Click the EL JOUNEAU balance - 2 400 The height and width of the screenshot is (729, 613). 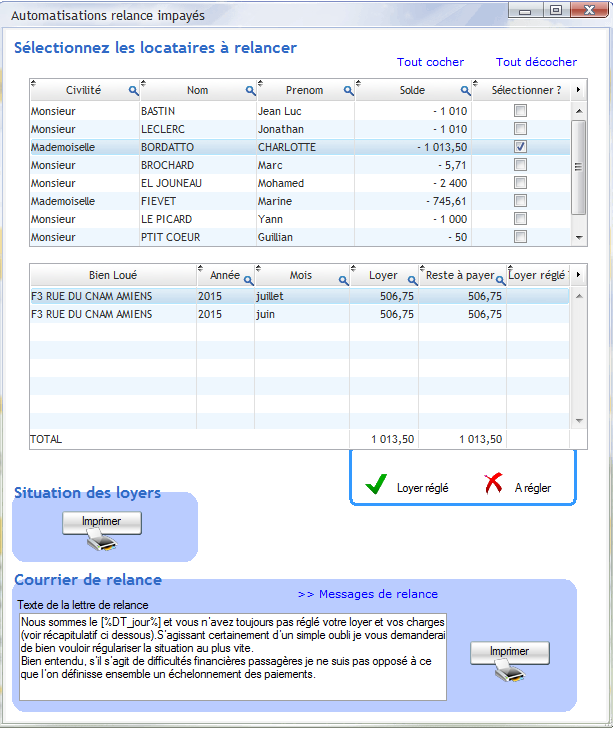coord(450,183)
